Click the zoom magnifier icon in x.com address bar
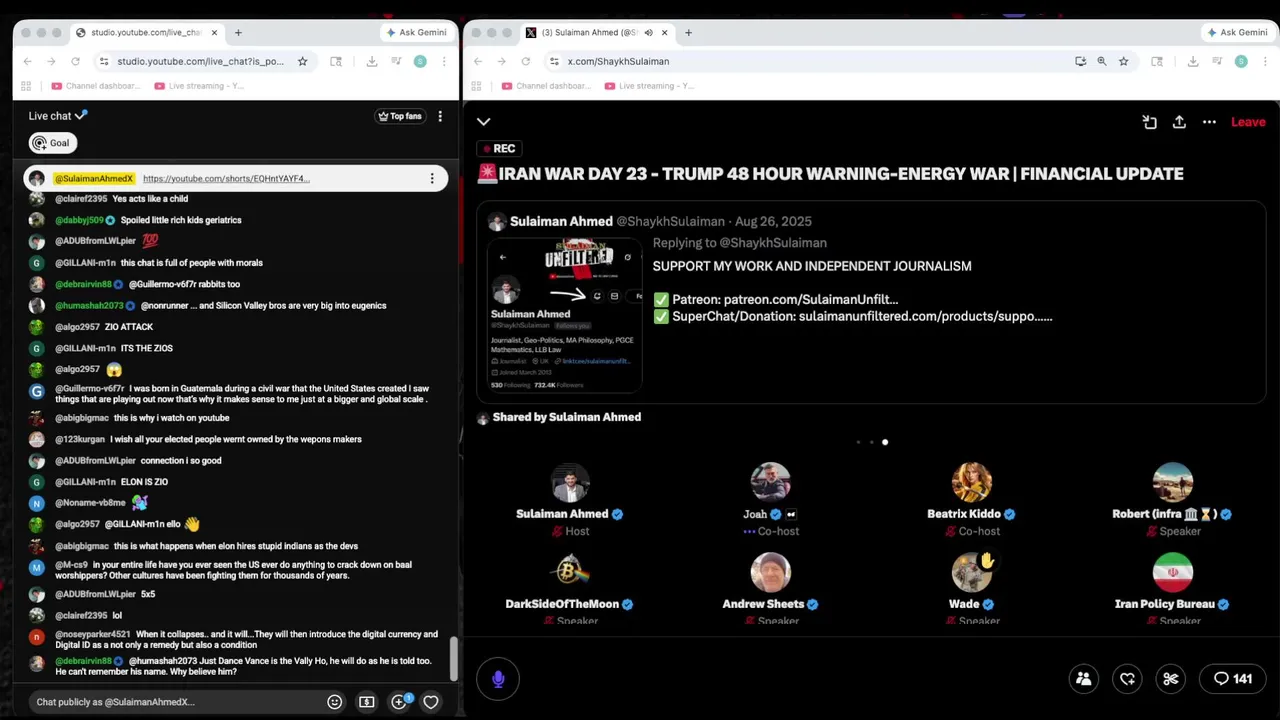 (1102, 61)
